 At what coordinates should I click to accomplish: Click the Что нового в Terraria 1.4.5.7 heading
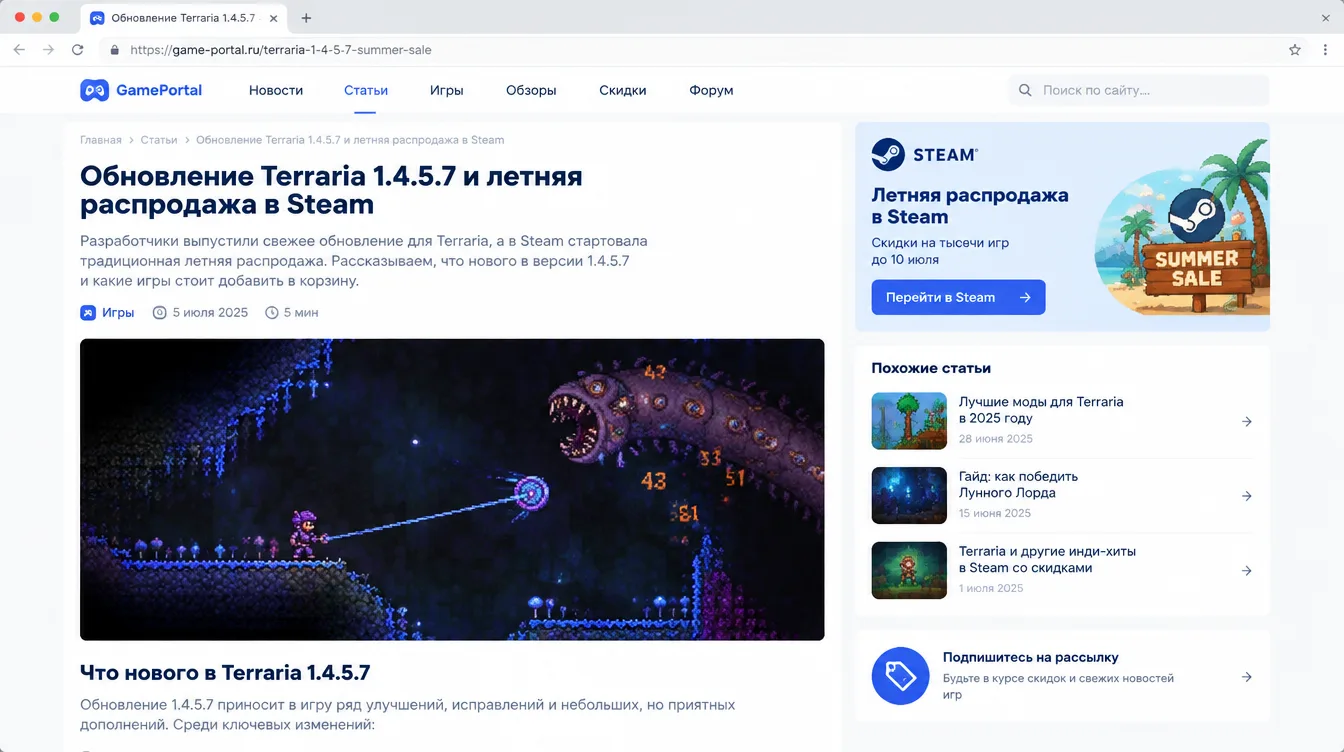pyautogui.click(x=225, y=672)
